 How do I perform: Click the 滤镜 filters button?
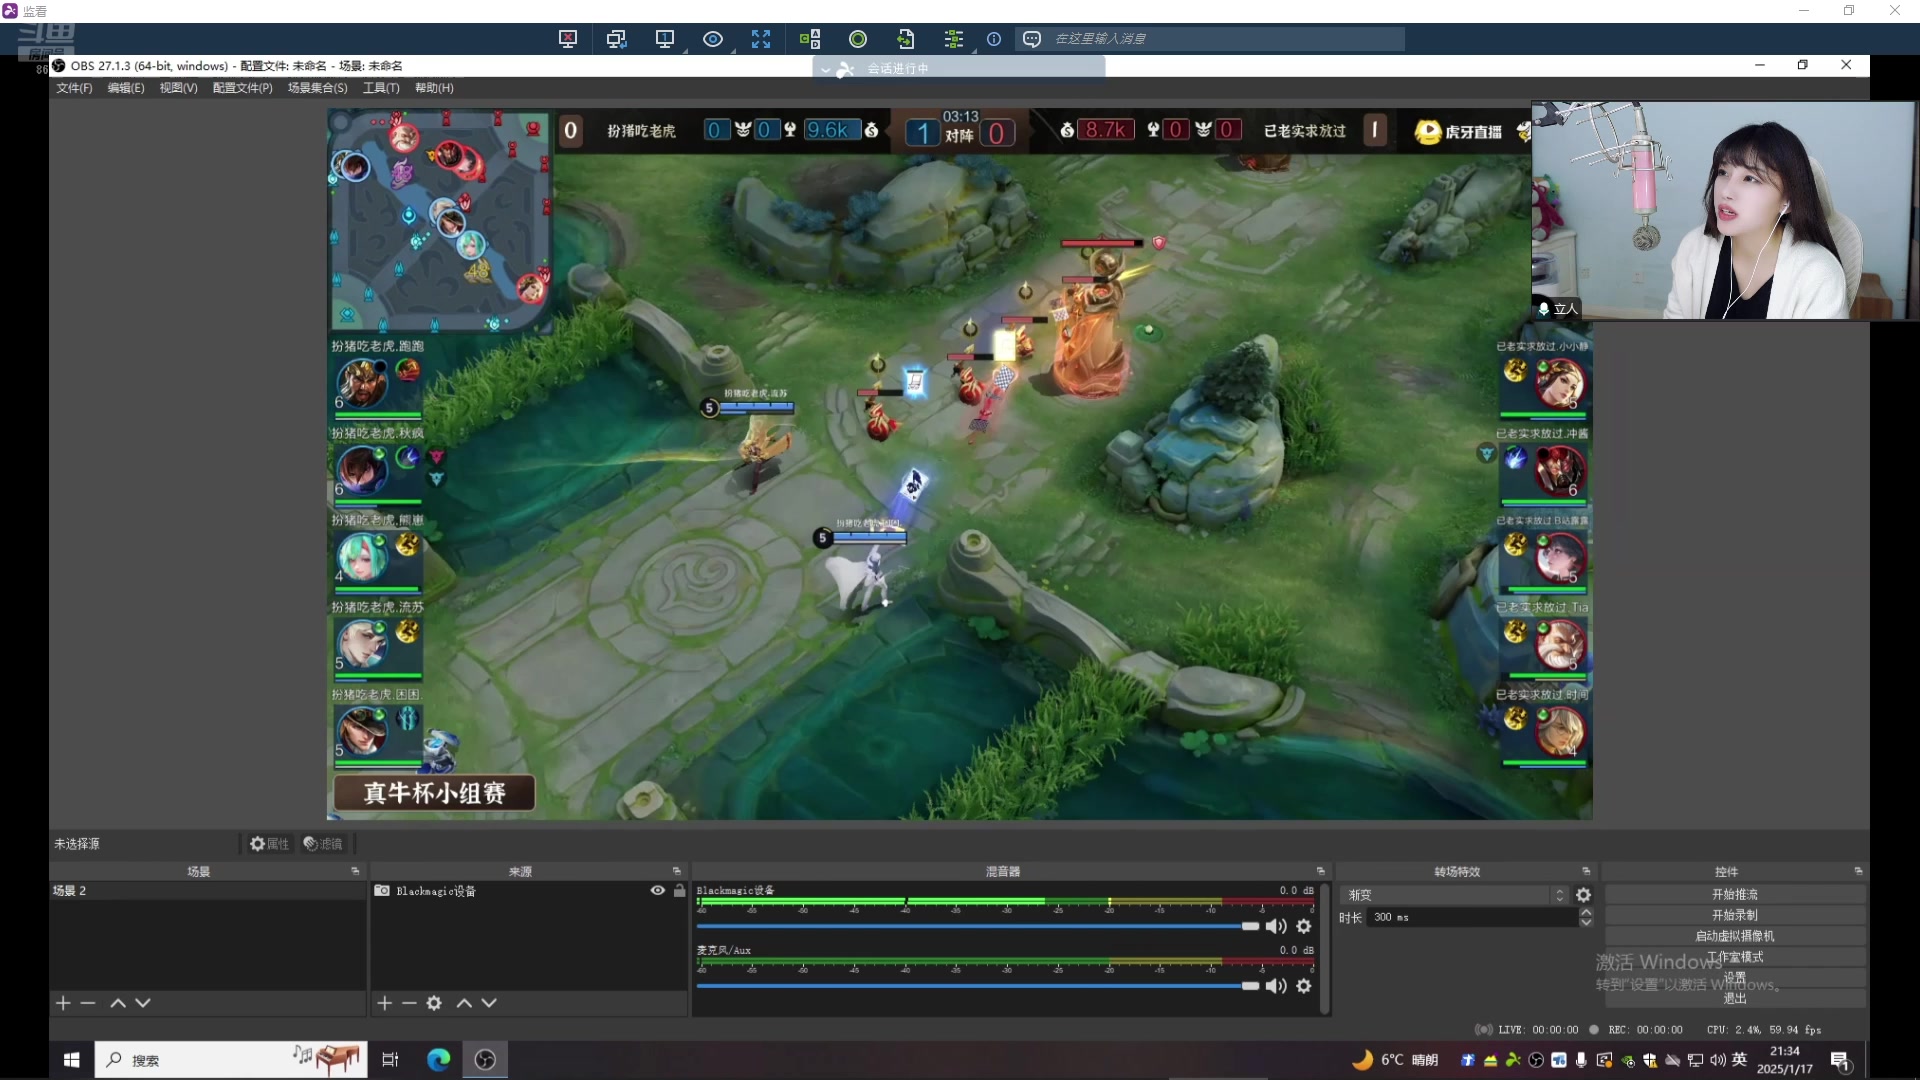pos(323,844)
